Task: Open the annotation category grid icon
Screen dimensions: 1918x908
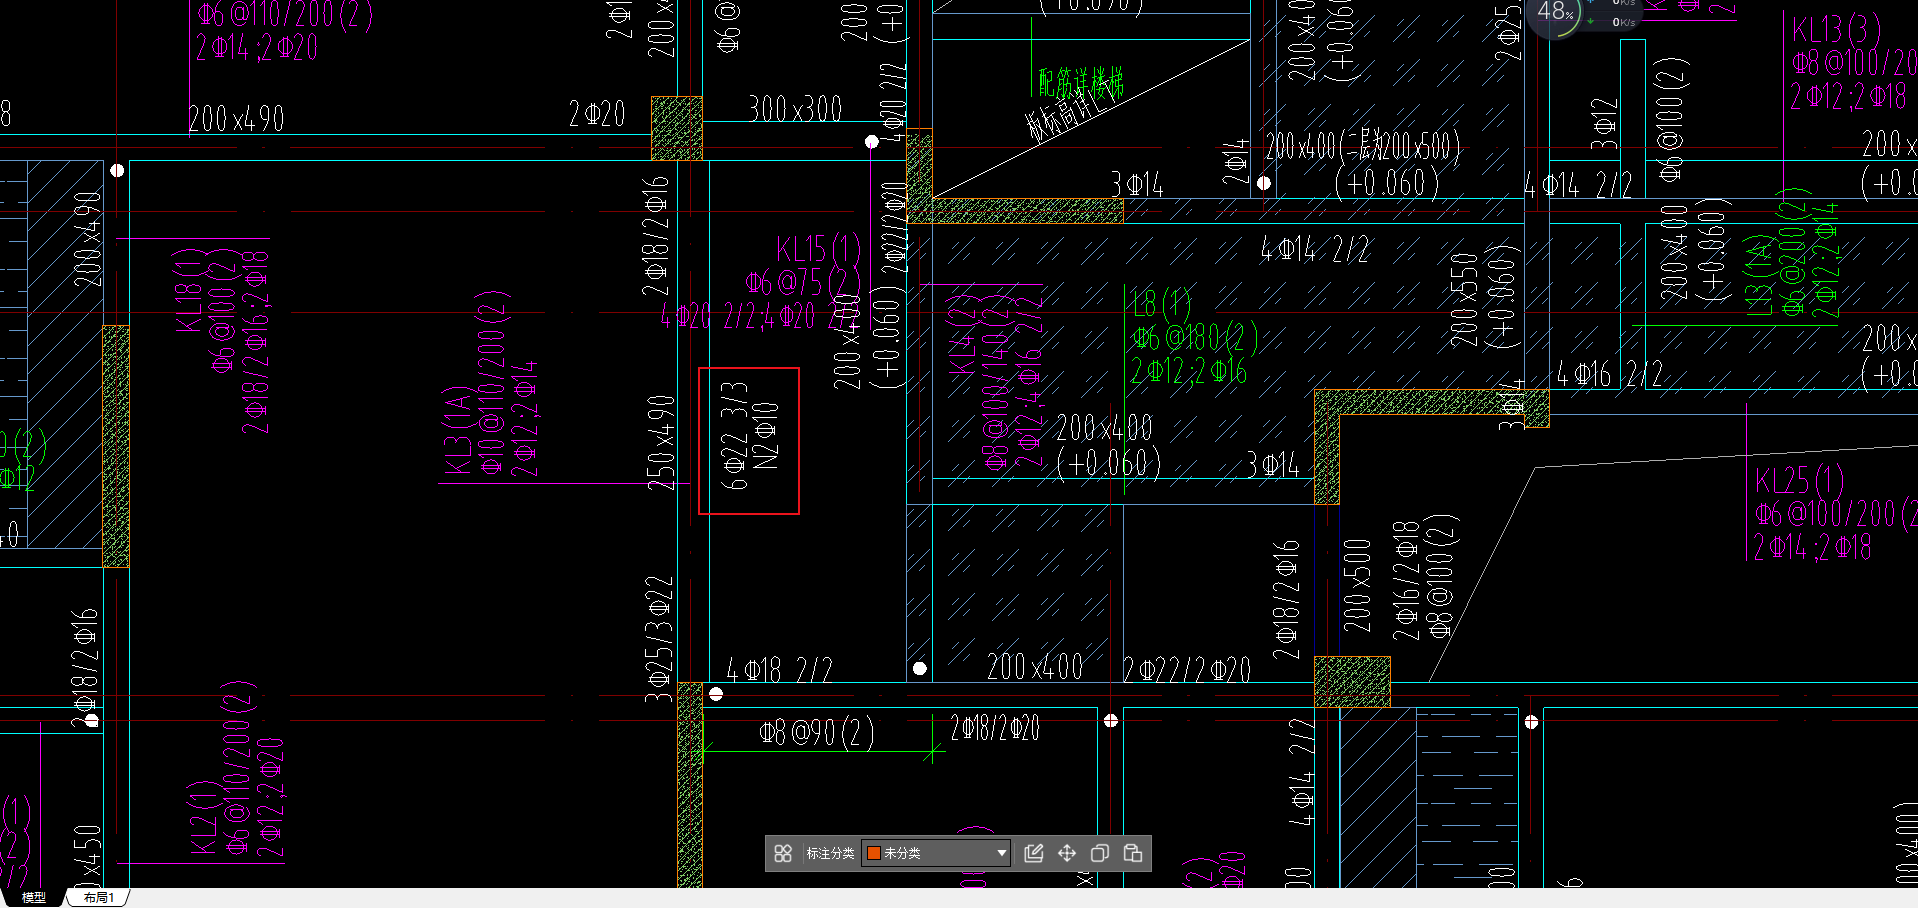Action: point(783,853)
